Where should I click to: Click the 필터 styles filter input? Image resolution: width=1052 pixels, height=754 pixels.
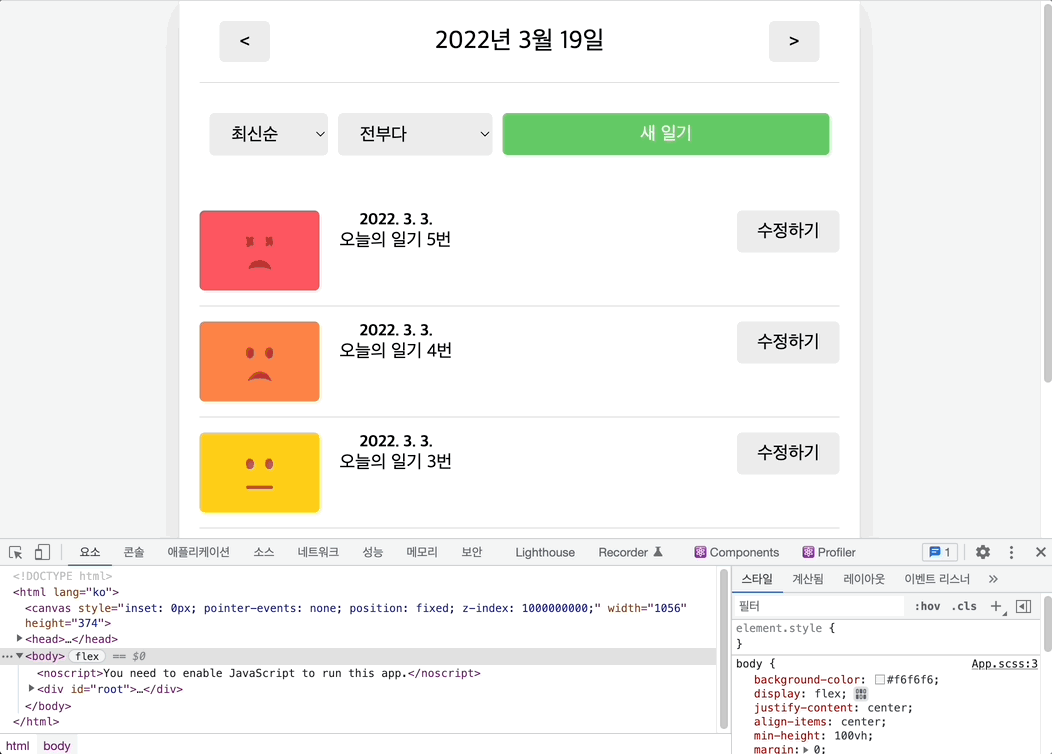click(820, 606)
